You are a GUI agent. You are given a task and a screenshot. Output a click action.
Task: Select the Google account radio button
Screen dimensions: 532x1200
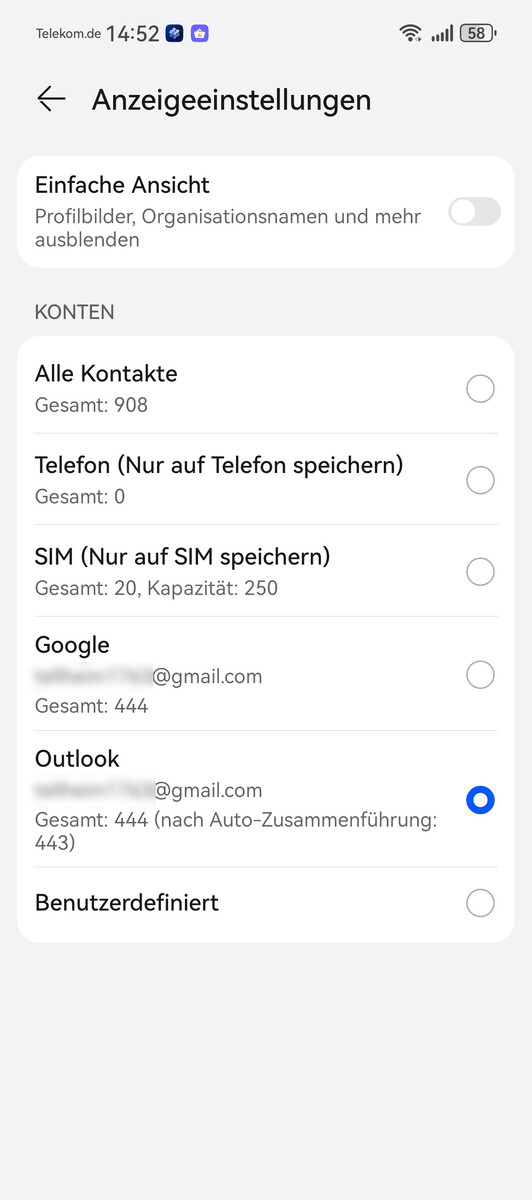tap(481, 675)
